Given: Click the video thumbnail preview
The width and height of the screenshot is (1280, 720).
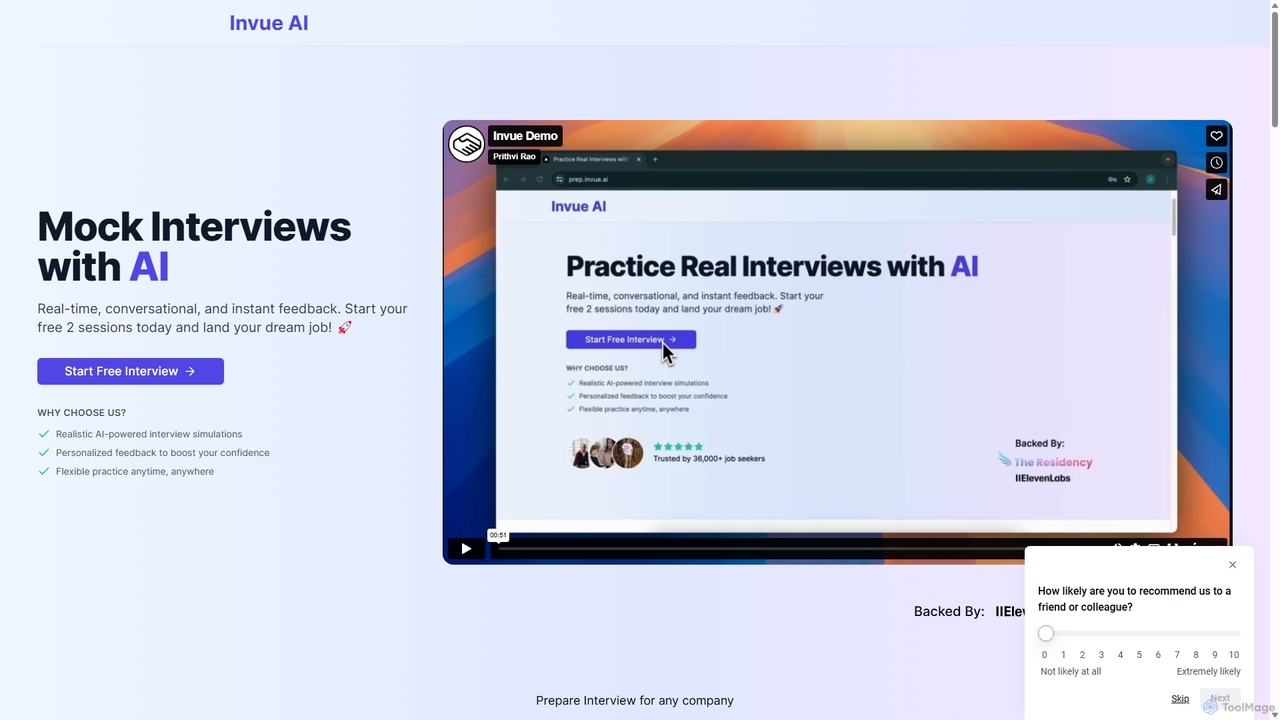Looking at the screenshot, I should point(837,340).
